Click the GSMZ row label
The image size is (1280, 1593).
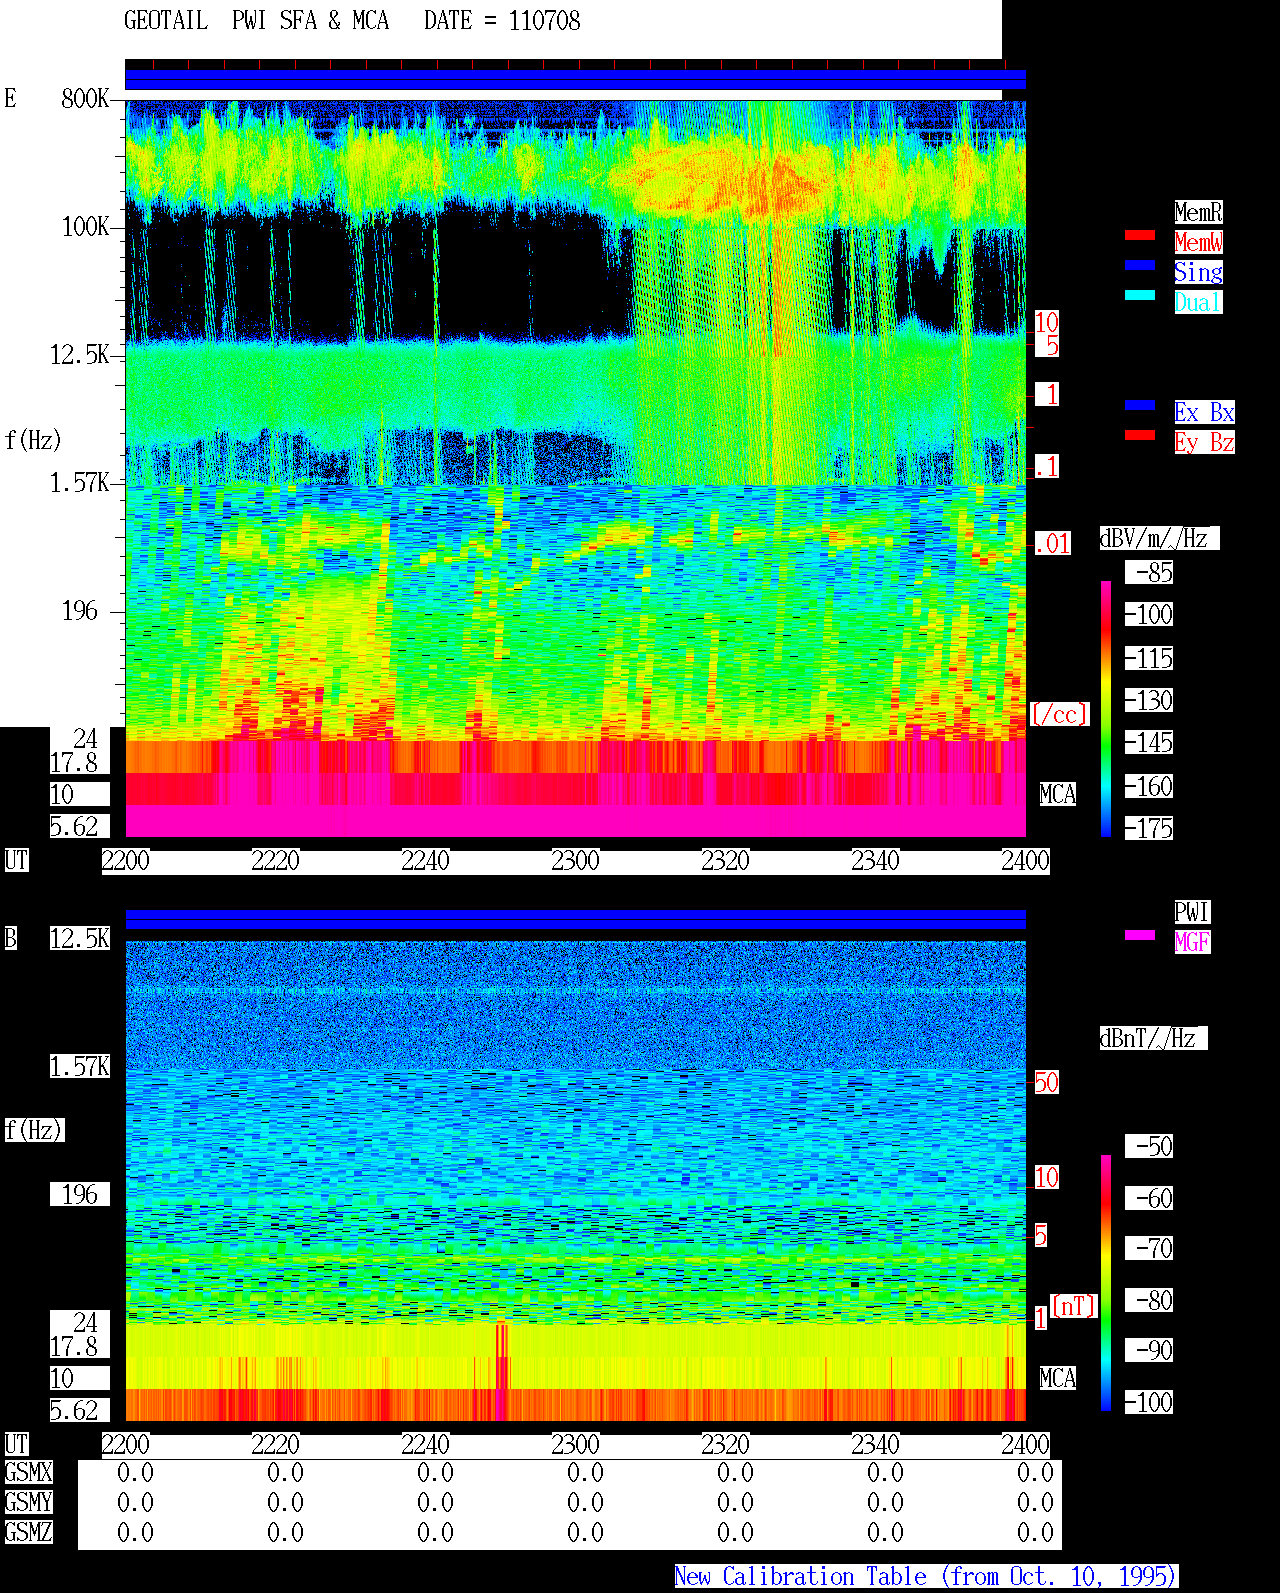pos(28,1533)
